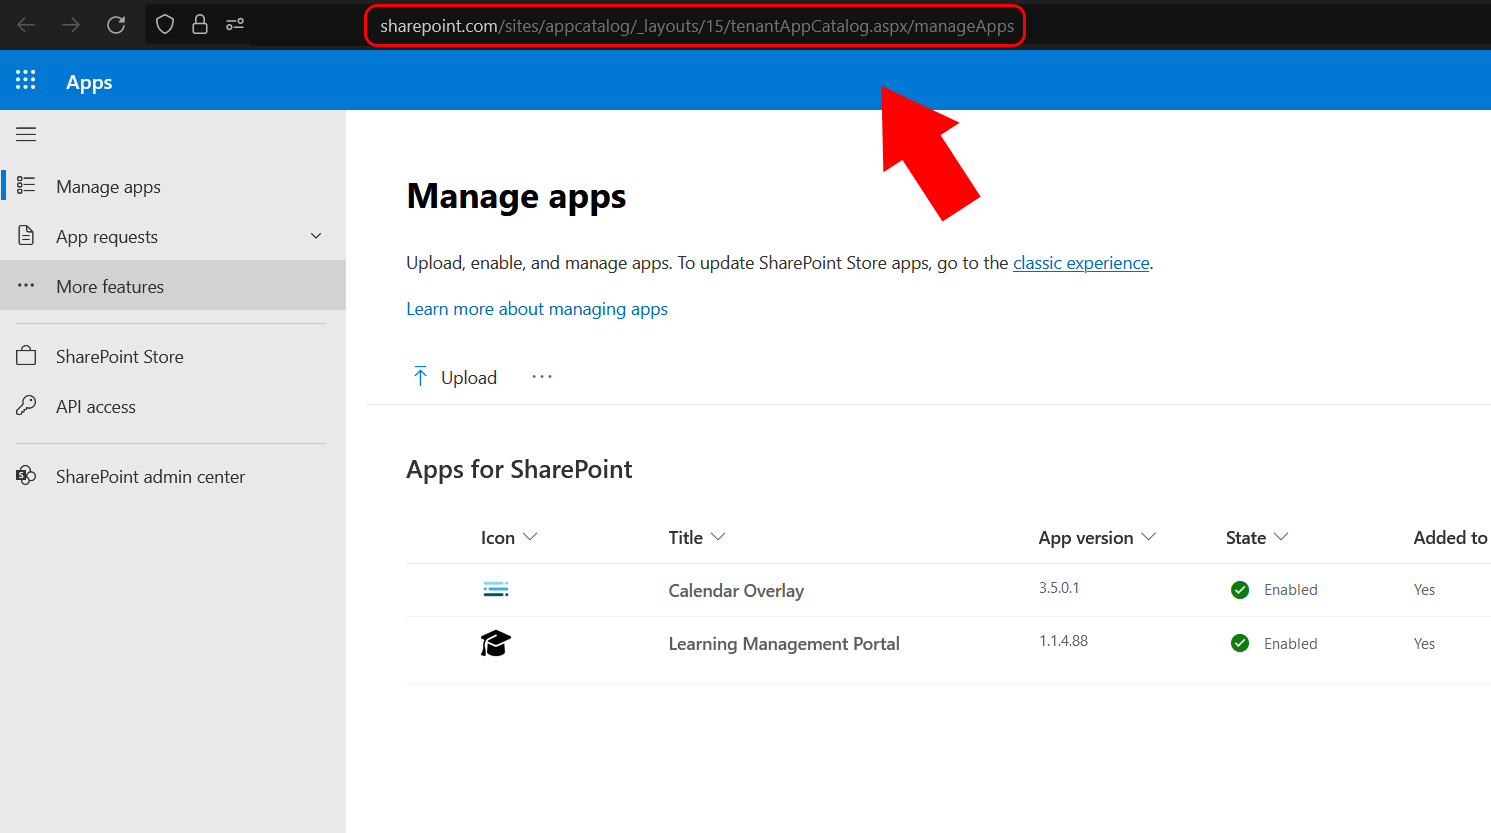Click the green Enabled checkmark for Learning Management Portal
The image size is (1491, 833).
[1240, 643]
